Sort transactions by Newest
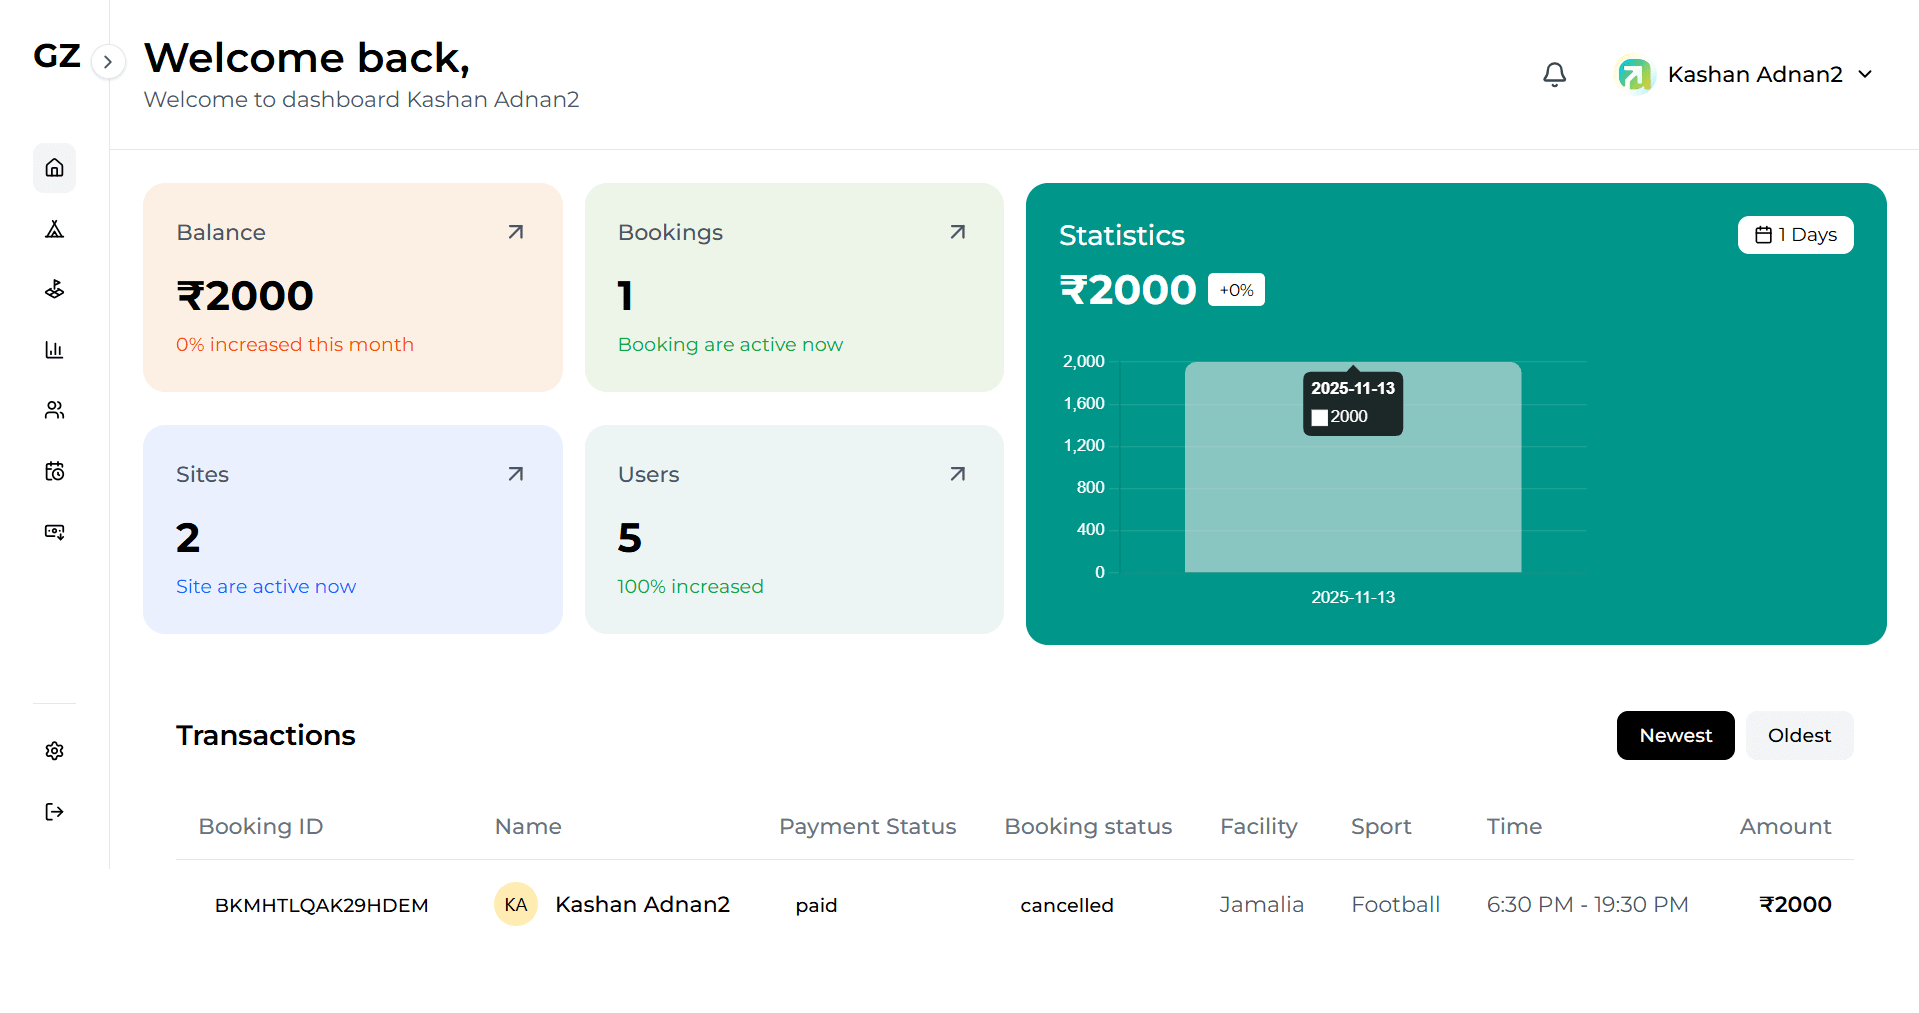1919x1013 pixels. click(1675, 736)
